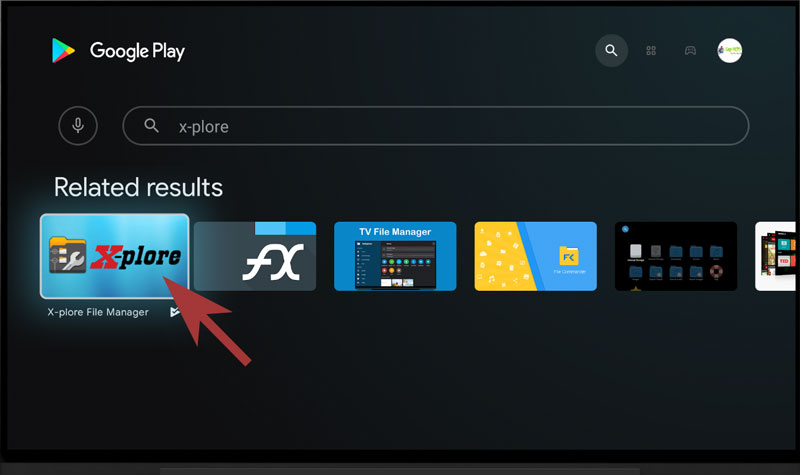The image size is (800, 475).
Task: Select the X-plore File Manager app card
Action: click(115, 256)
